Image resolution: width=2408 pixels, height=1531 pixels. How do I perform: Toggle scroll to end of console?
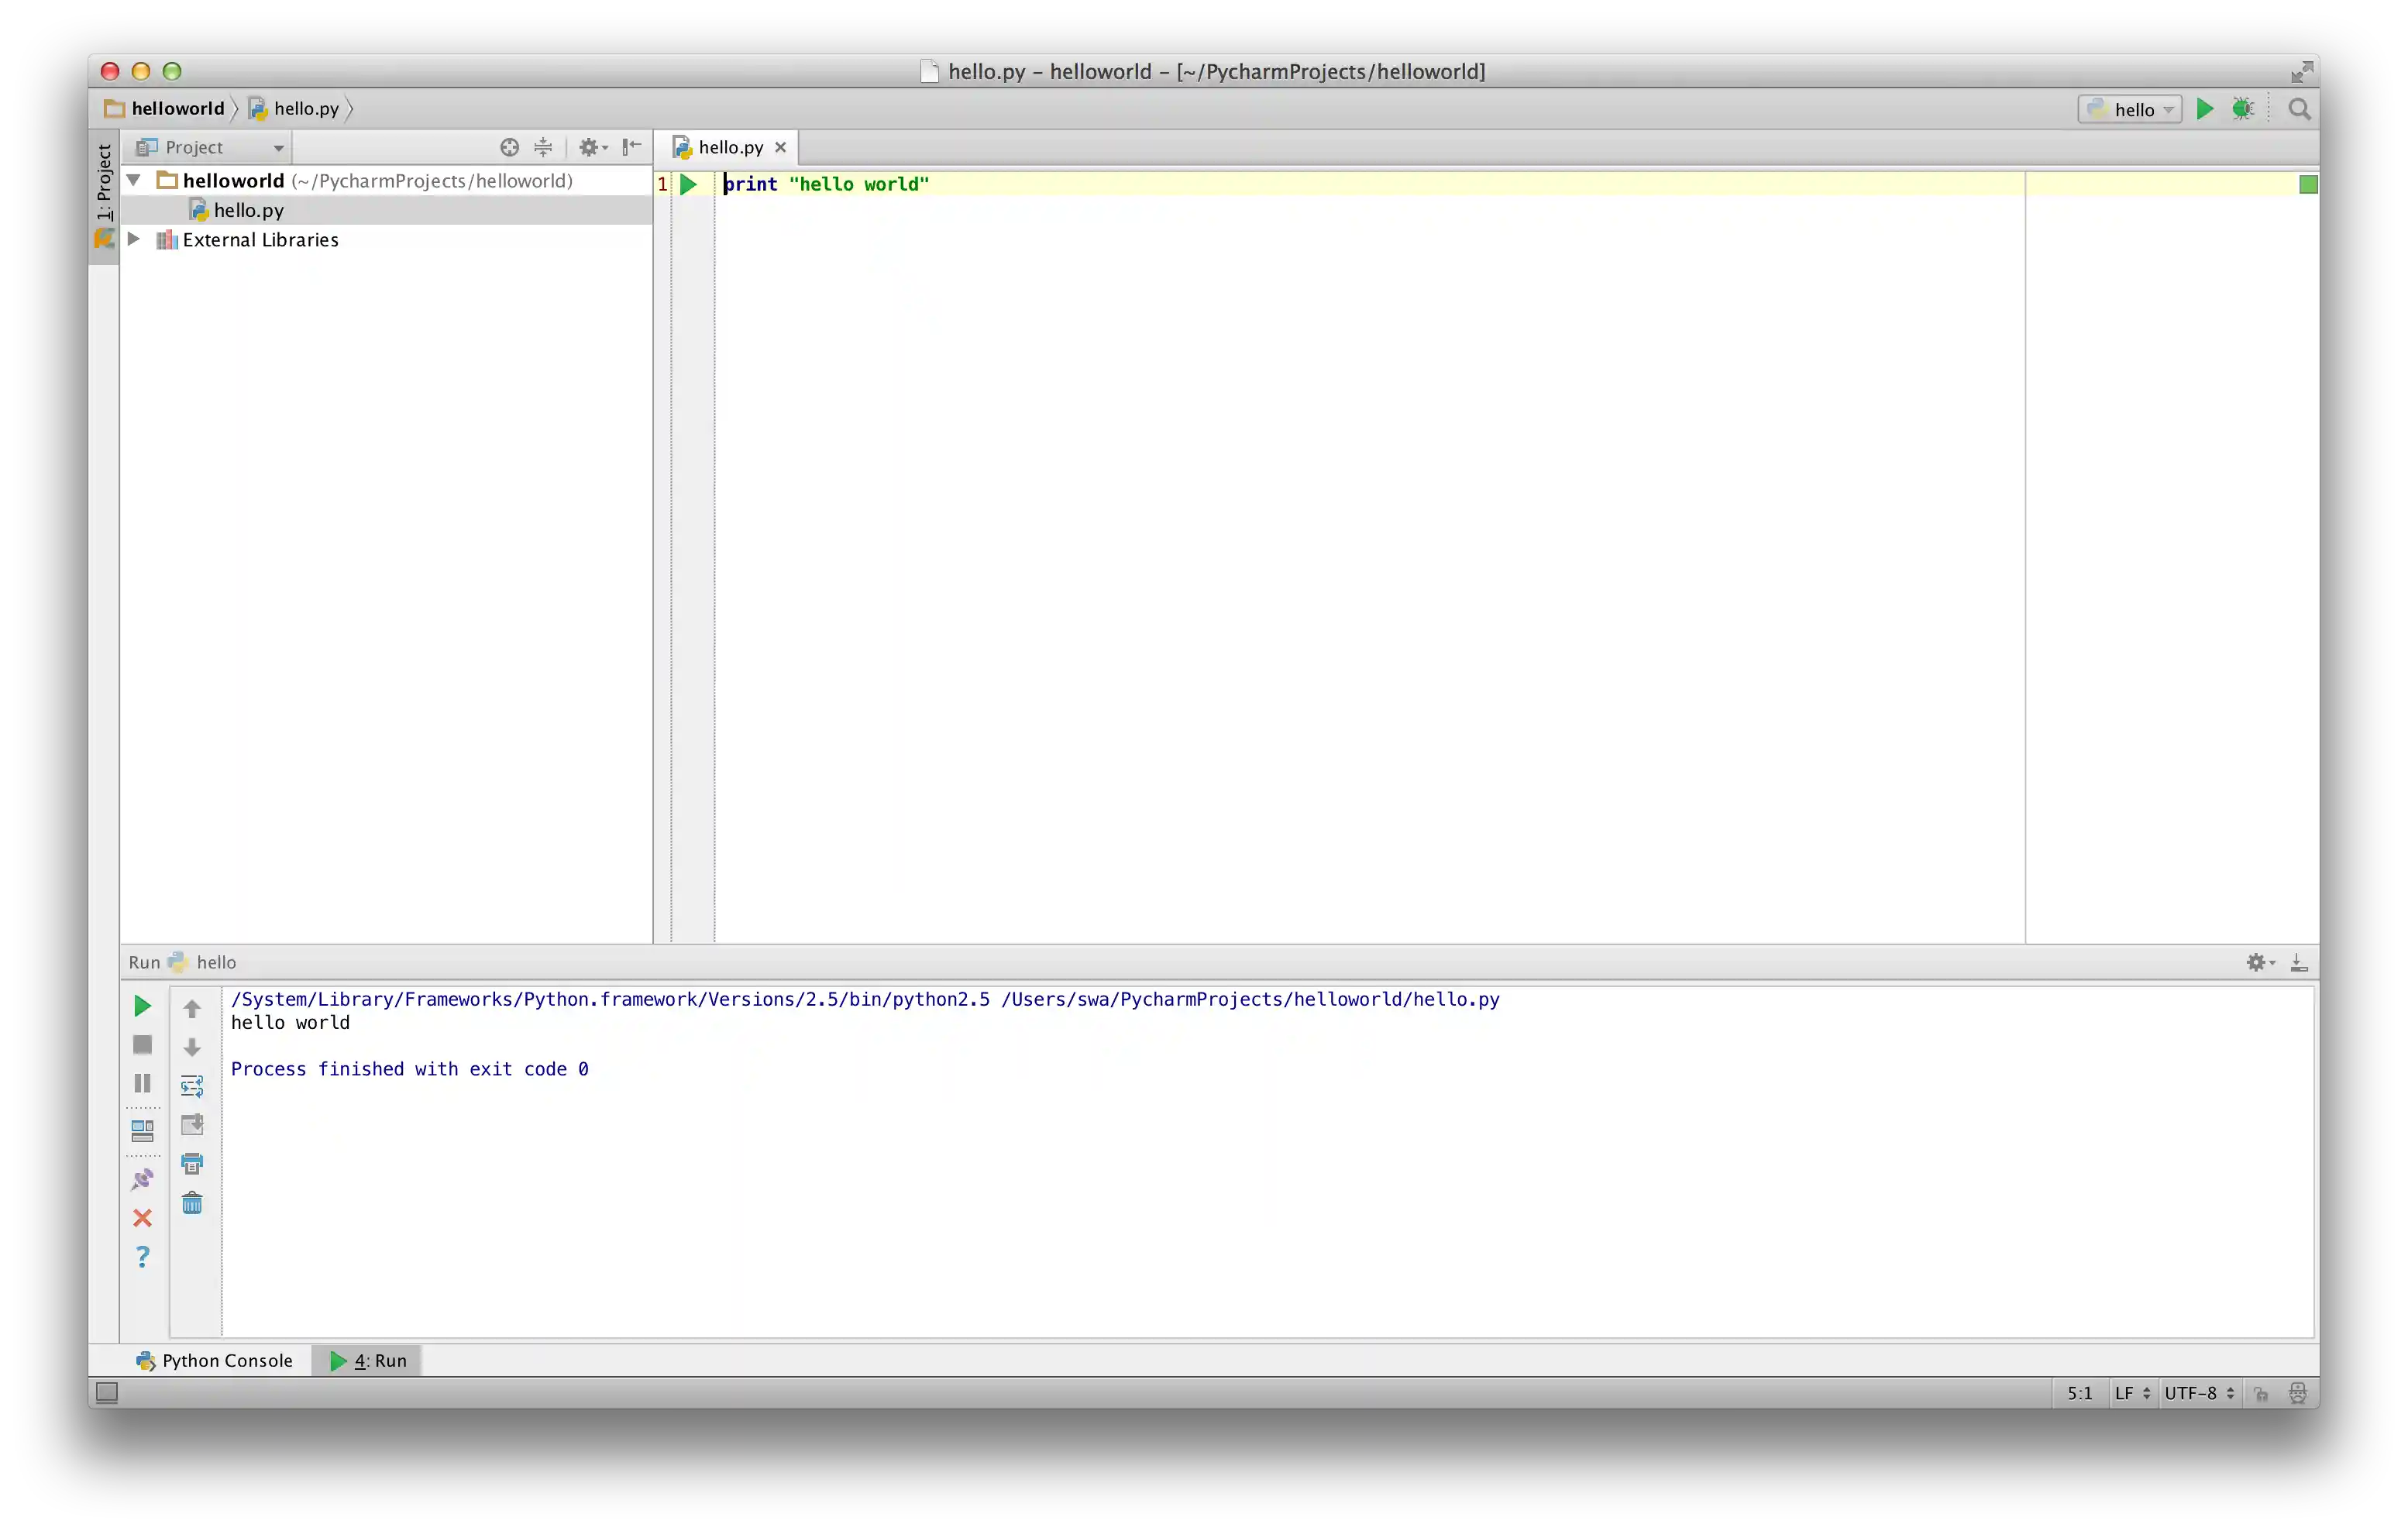192,1125
